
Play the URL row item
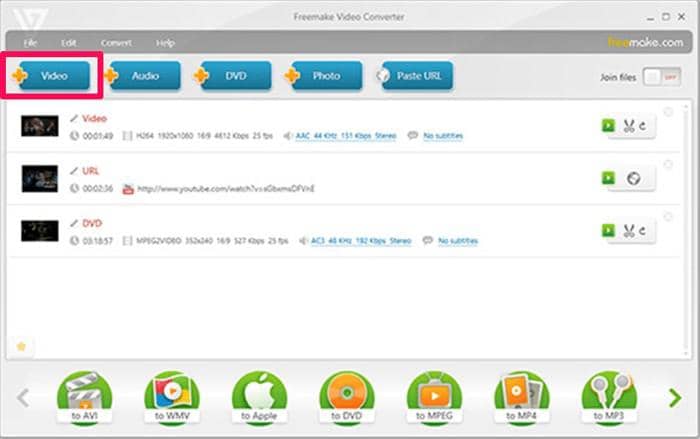click(x=608, y=178)
